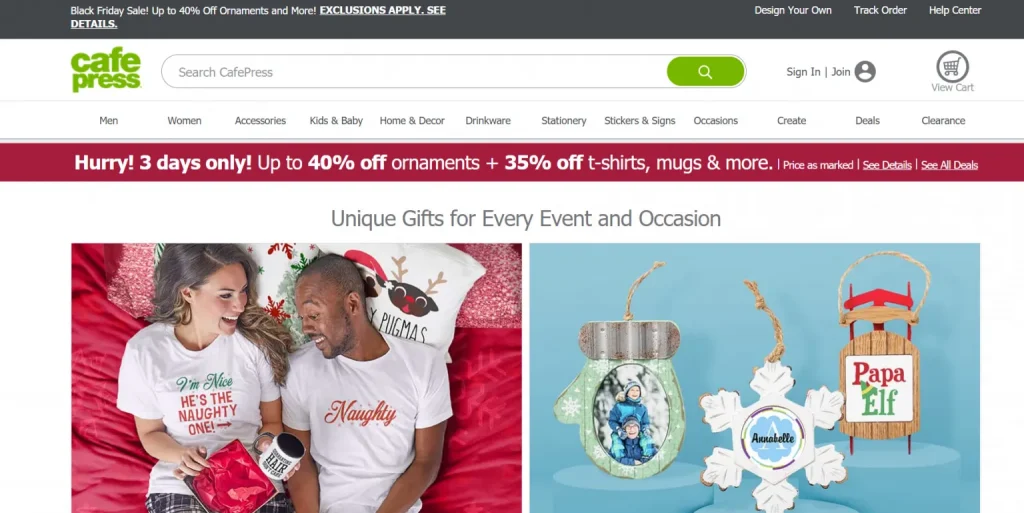
Task: Open the Women category menu
Action: [x=184, y=121]
